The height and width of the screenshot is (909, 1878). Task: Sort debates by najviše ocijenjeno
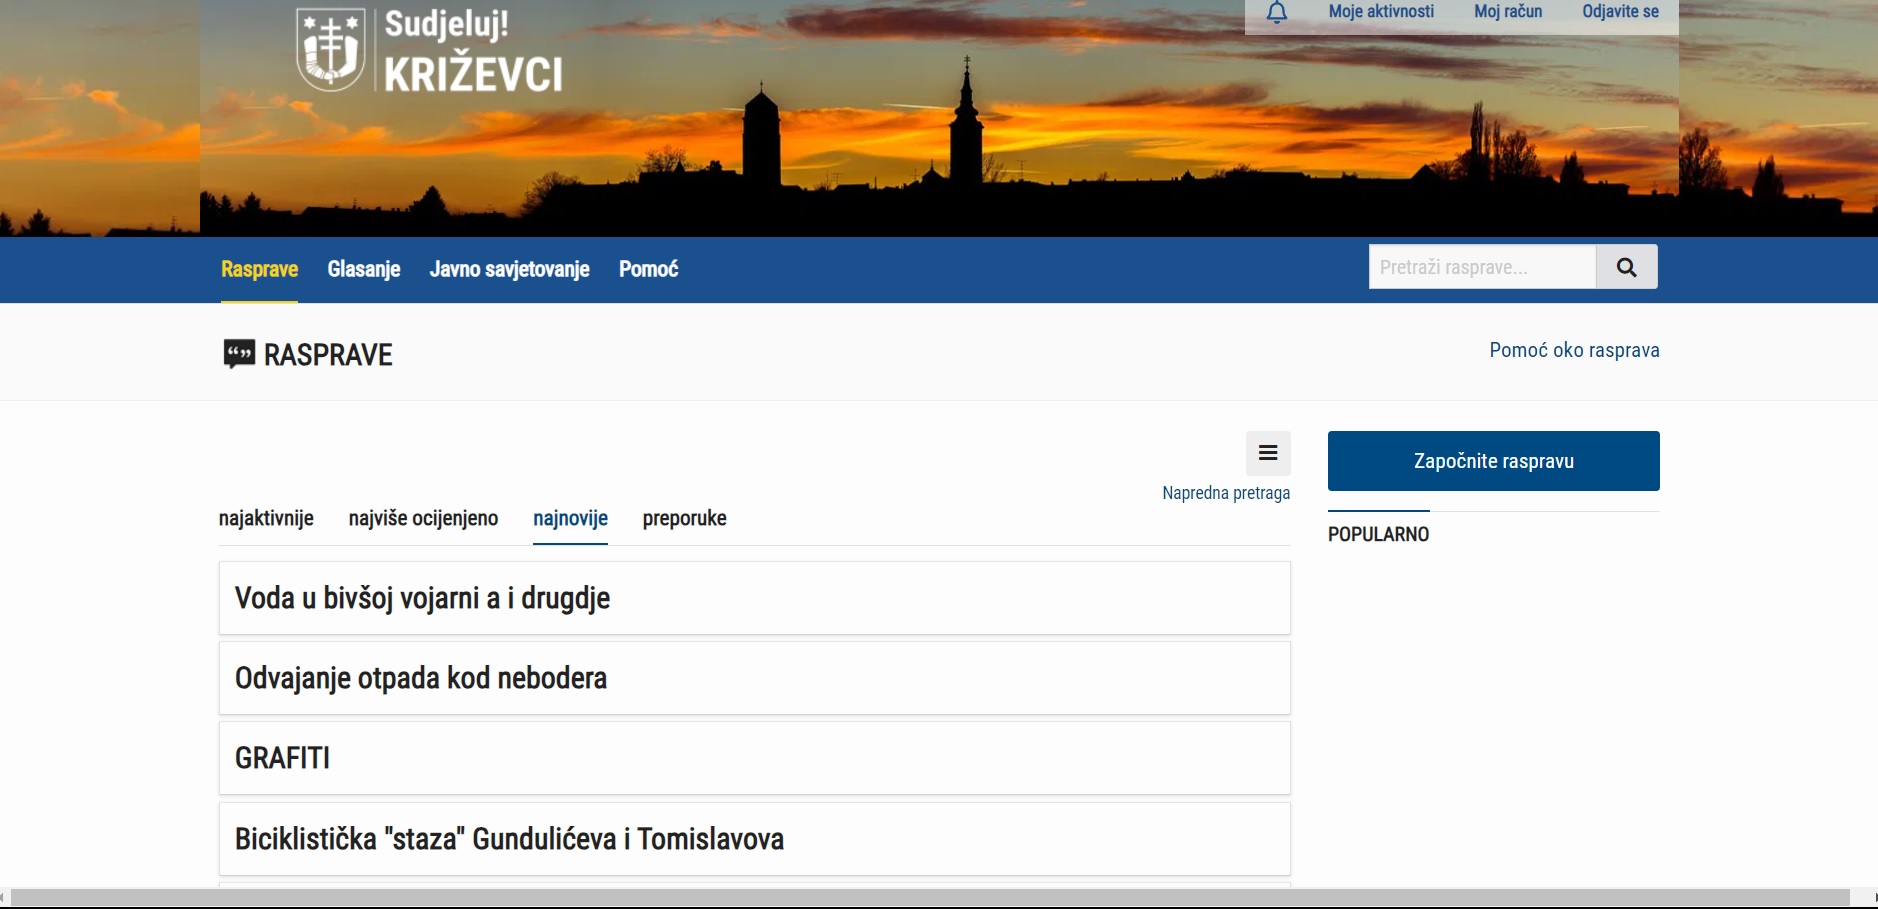click(423, 518)
